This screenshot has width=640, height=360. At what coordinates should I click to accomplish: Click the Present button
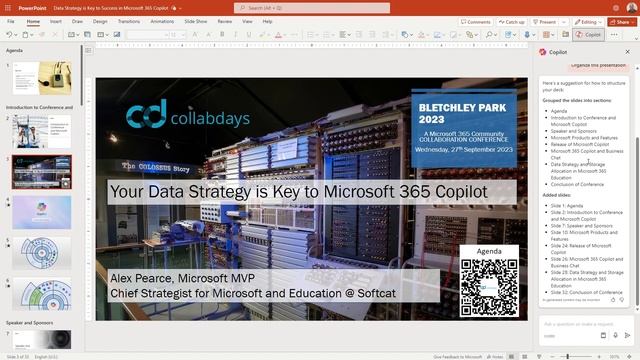[544, 22]
